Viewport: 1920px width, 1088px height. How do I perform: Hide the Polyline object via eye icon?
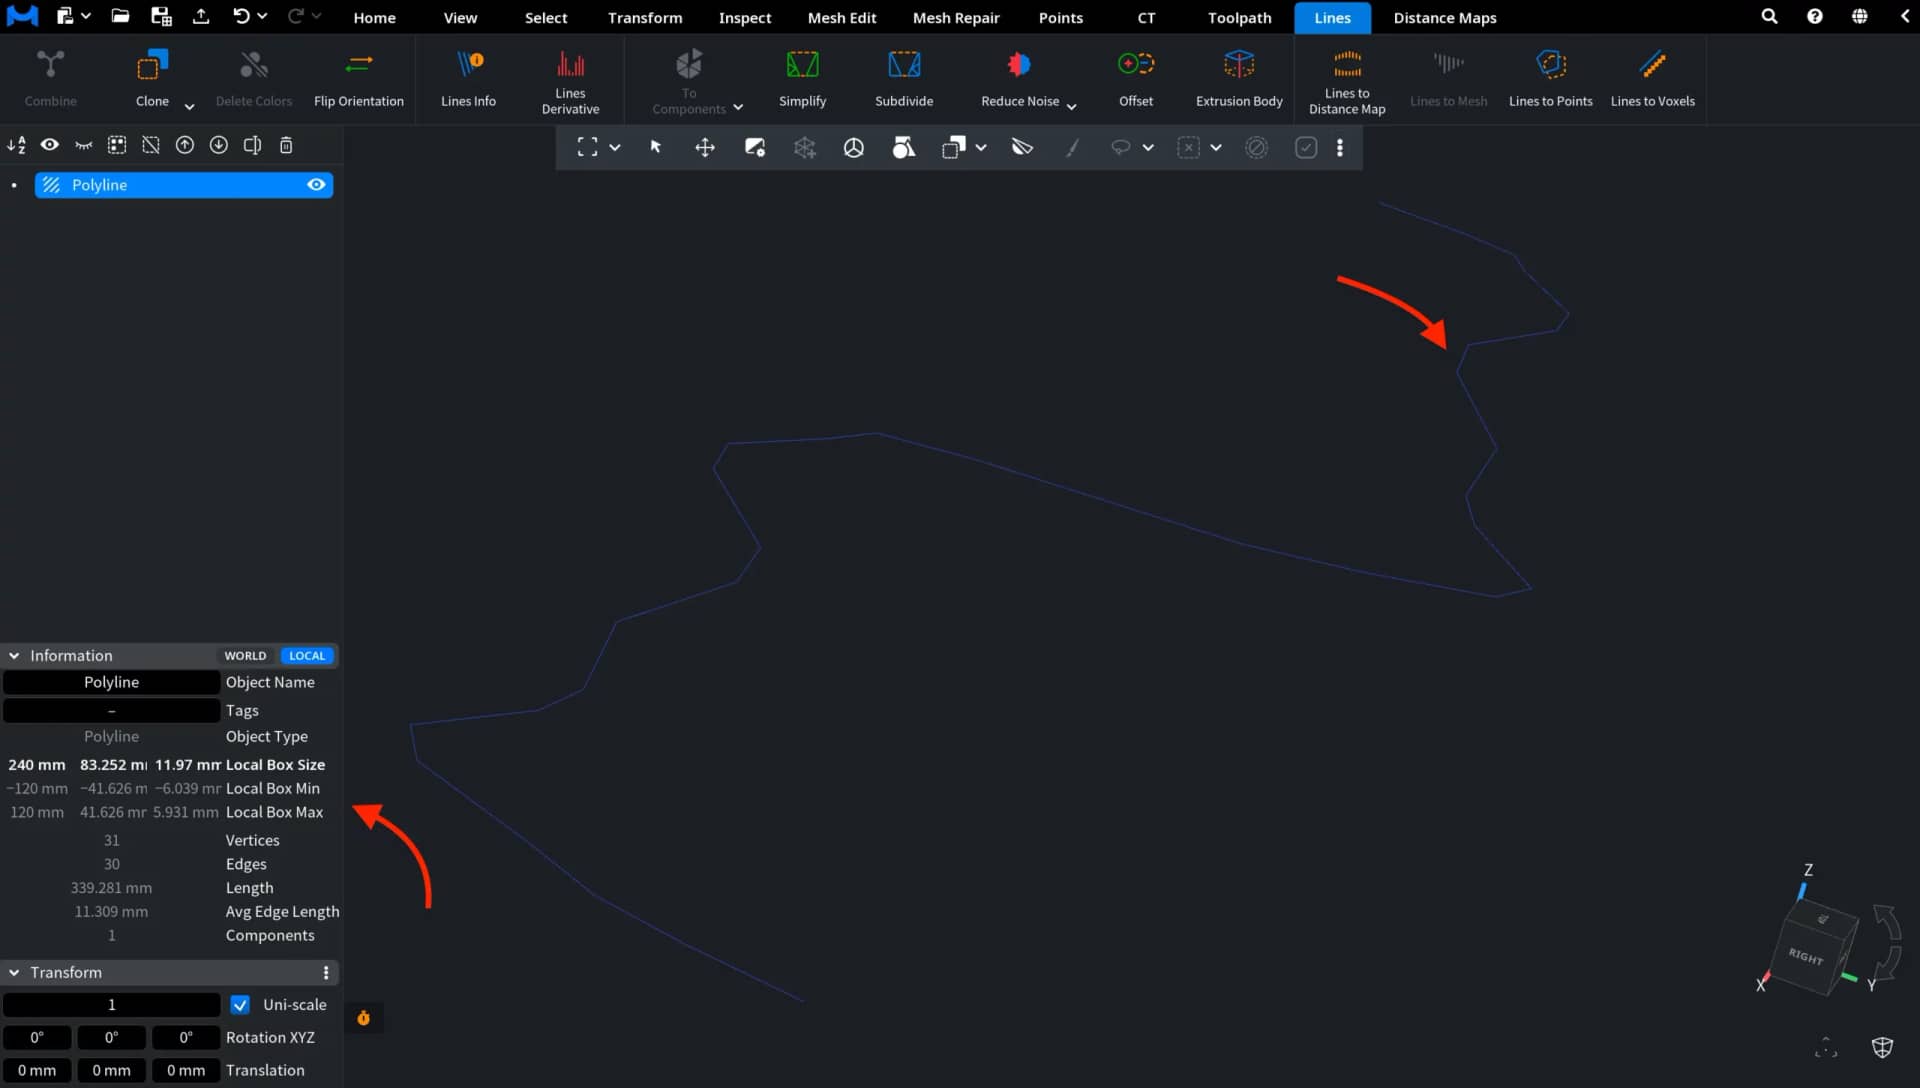coord(316,185)
